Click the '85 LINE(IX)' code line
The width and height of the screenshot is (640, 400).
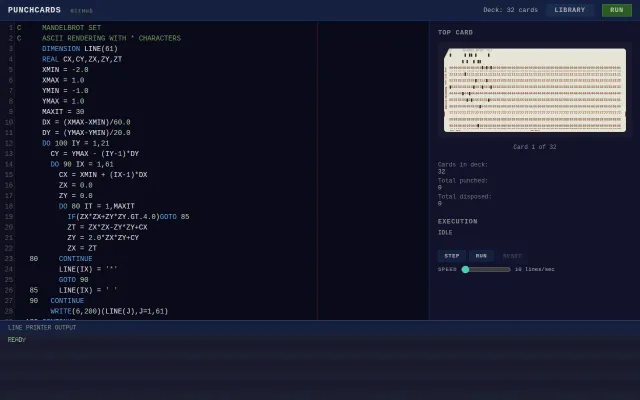pyautogui.click(x=73, y=290)
